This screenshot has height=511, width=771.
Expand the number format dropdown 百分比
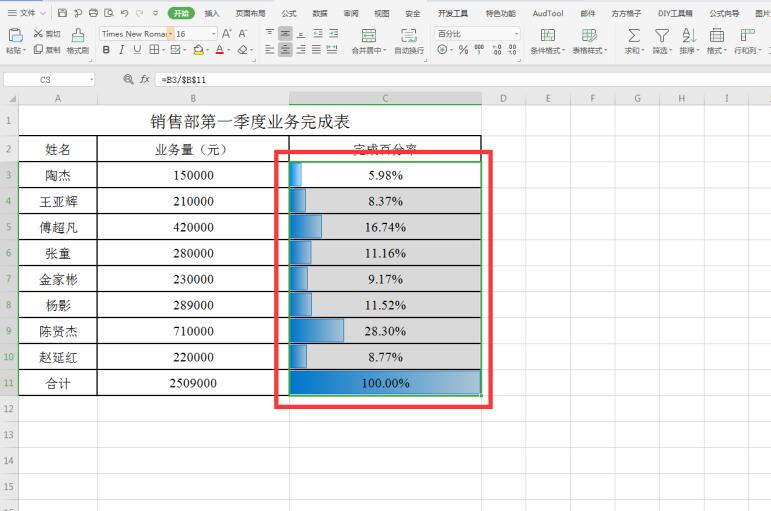coord(516,33)
